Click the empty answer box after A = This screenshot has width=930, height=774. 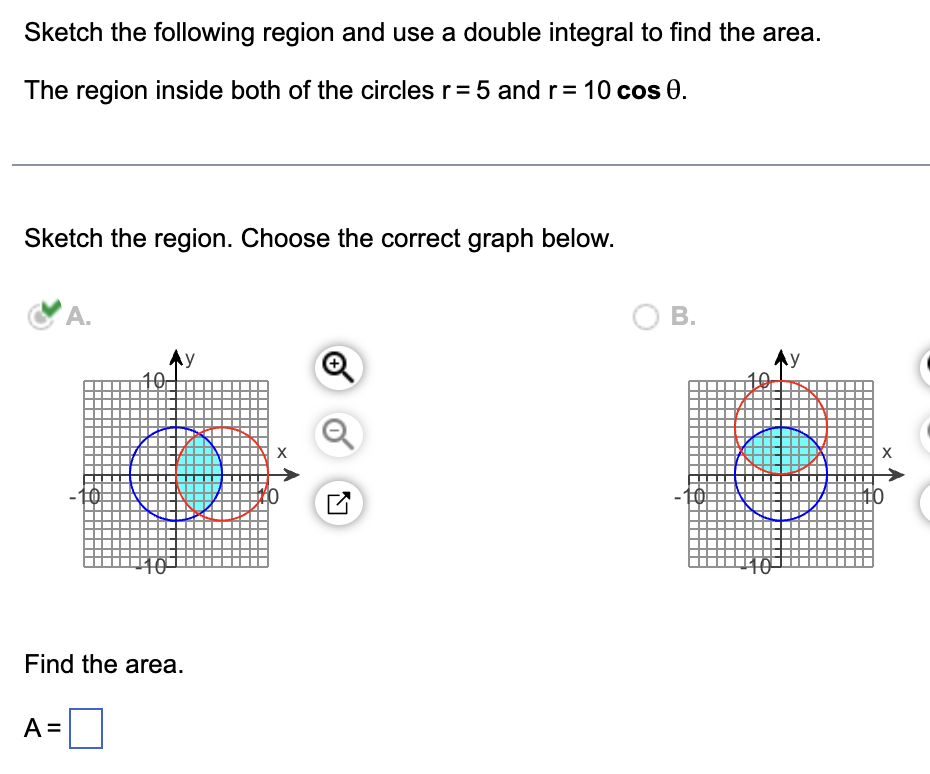tap(85, 728)
